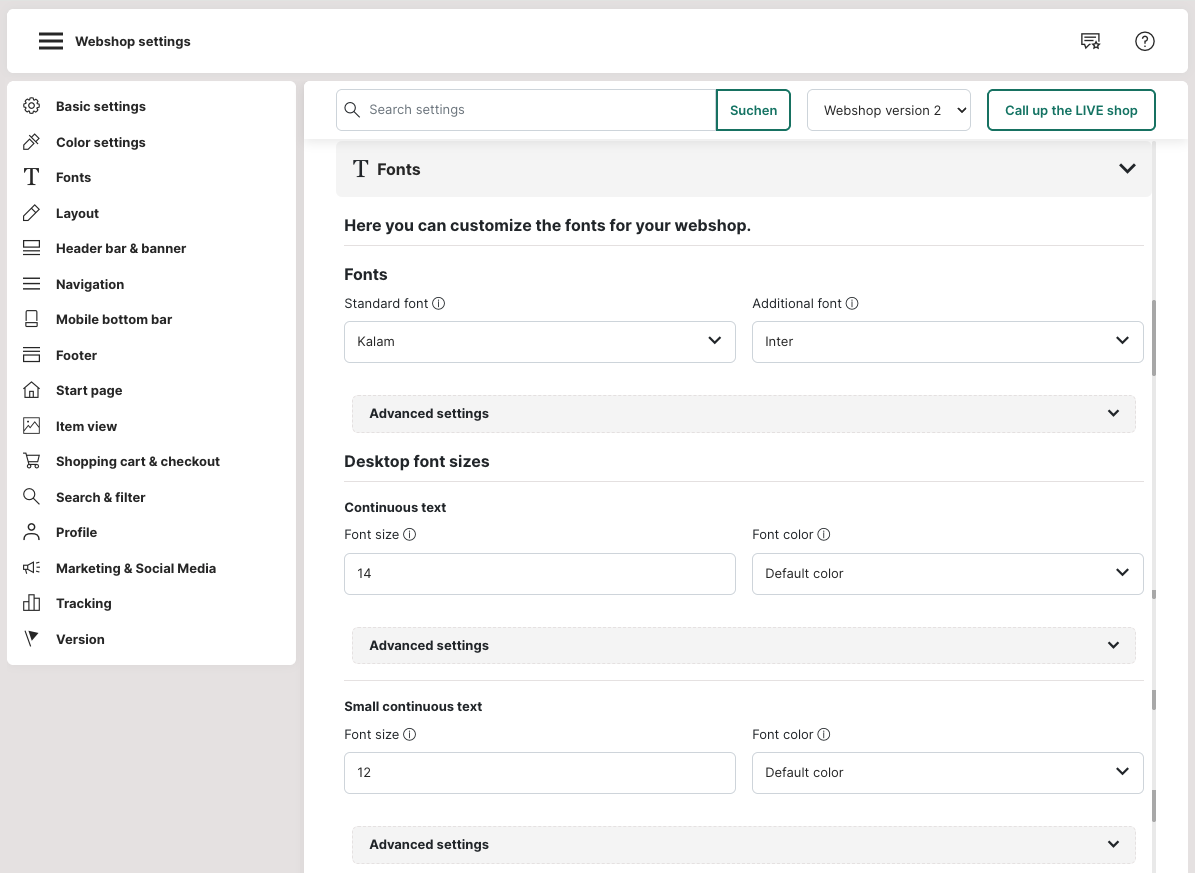Open the Webshop version 2 dropdown
Viewport: 1195px width, 873px height.
889,110
